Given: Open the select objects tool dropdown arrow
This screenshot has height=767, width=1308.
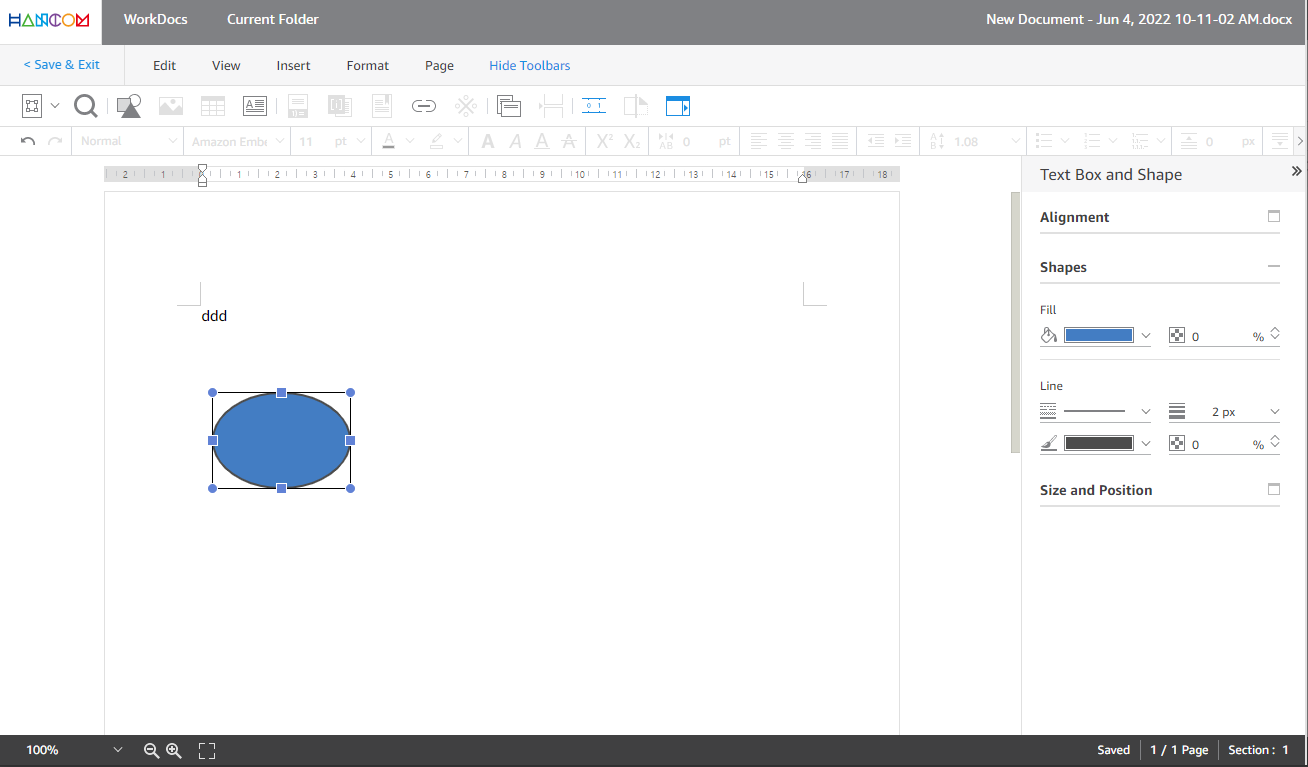Looking at the screenshot, I should 55,105.
